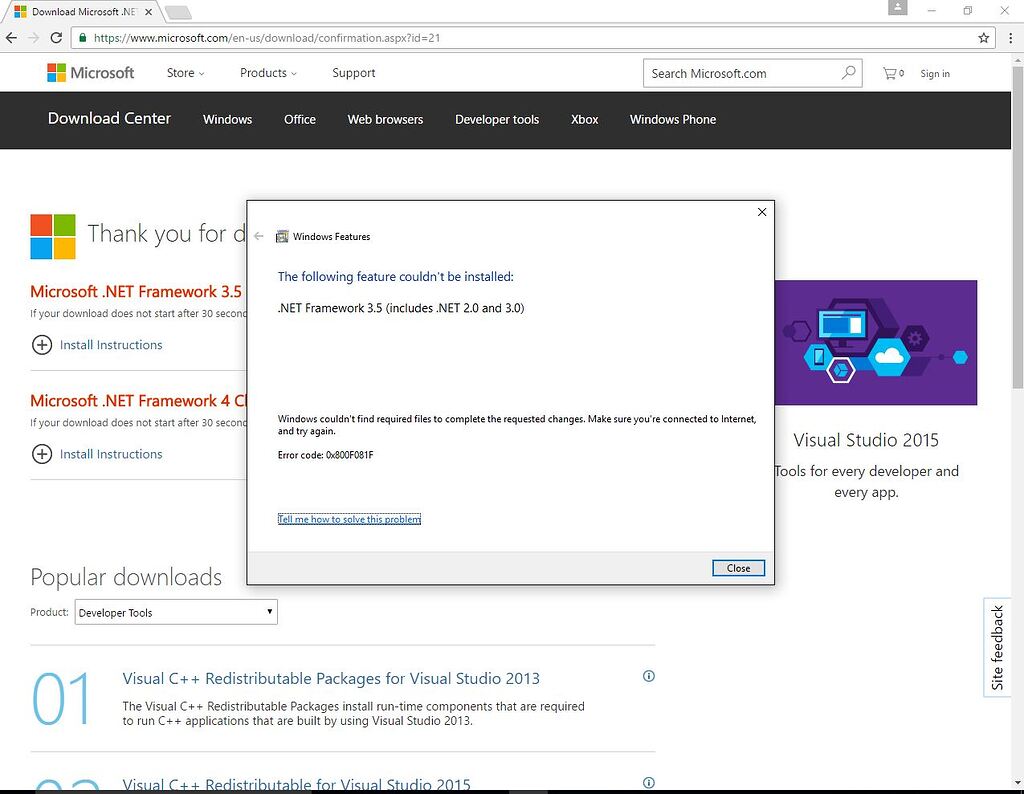Click the Sign in link

tap(935, 73)
